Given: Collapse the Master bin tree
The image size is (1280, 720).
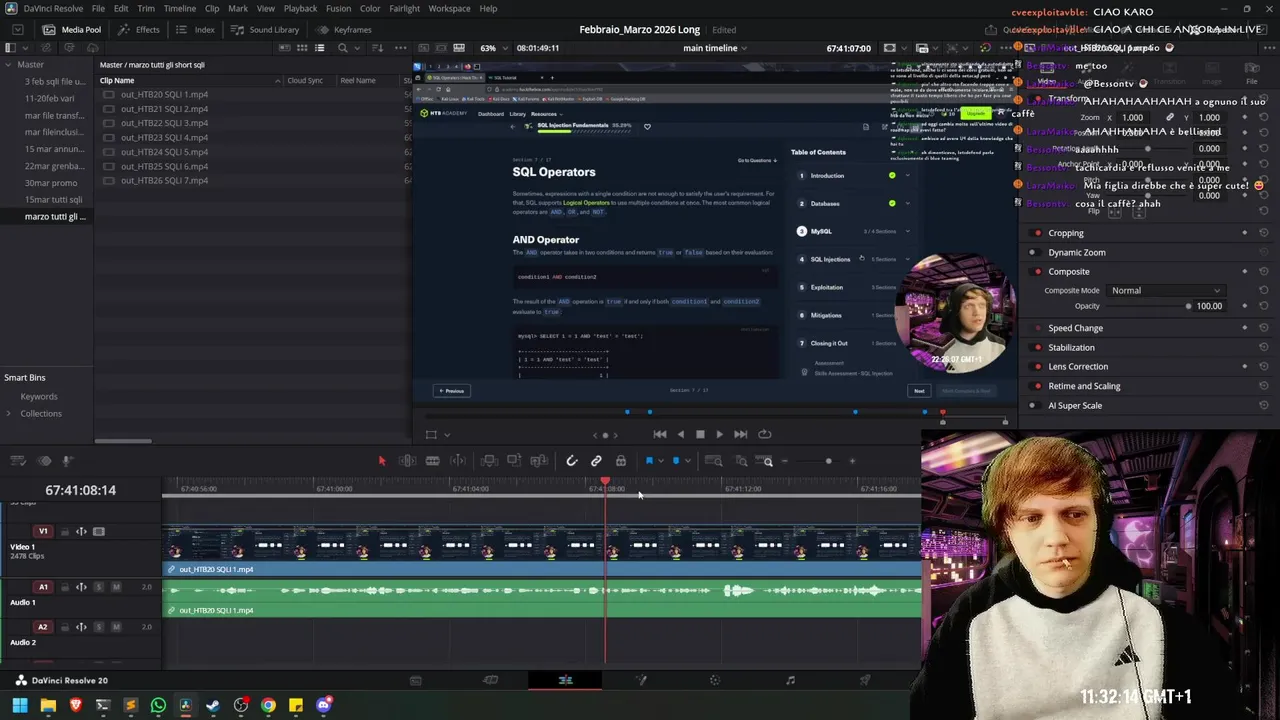Looking at the screenshot, I should click(8, 65).
